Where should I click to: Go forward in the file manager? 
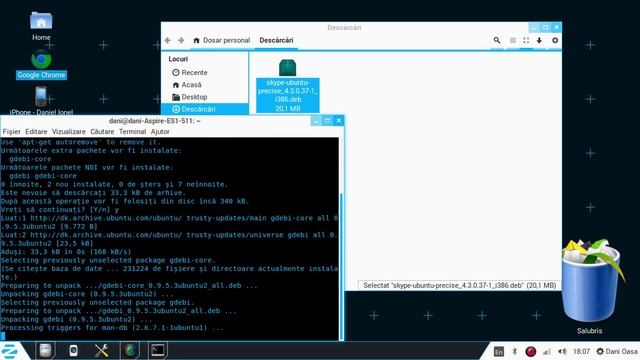[x=181, y=40]
